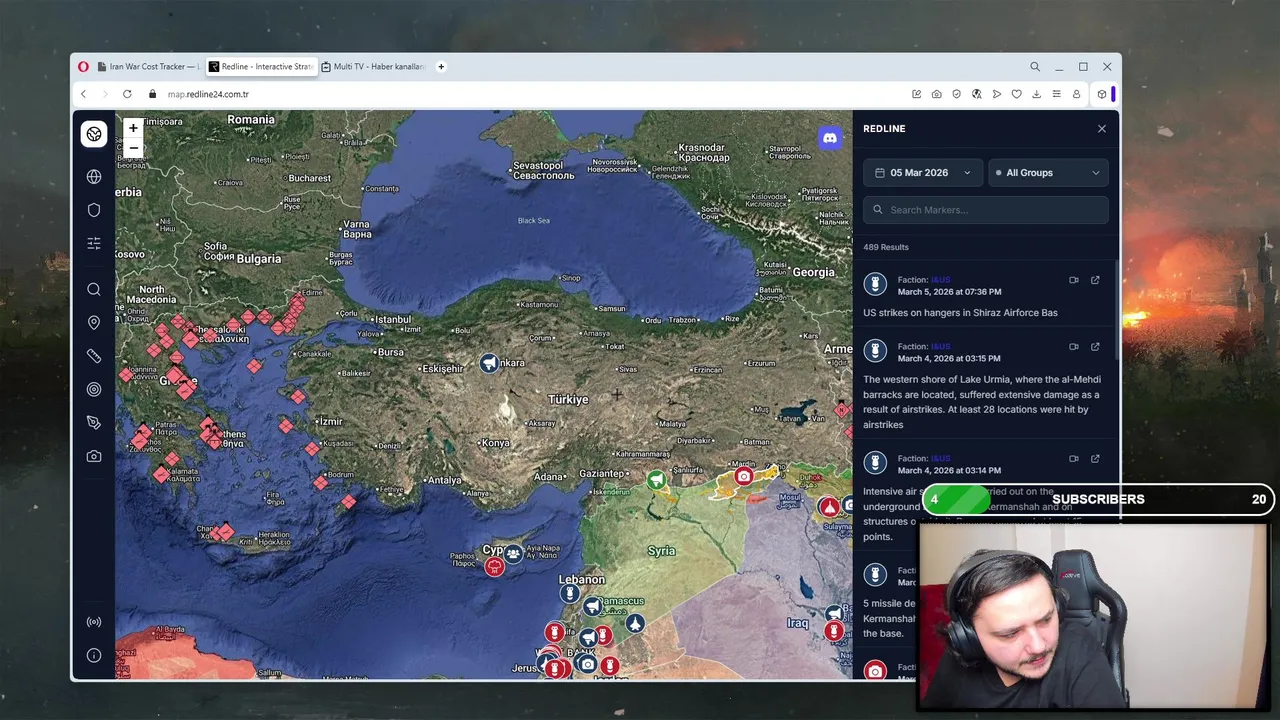The width and height of the screenshot is (1280, 720).
Task: Click the faction icon of 03:15 PM entry
Action: click(x=875, y=352)
